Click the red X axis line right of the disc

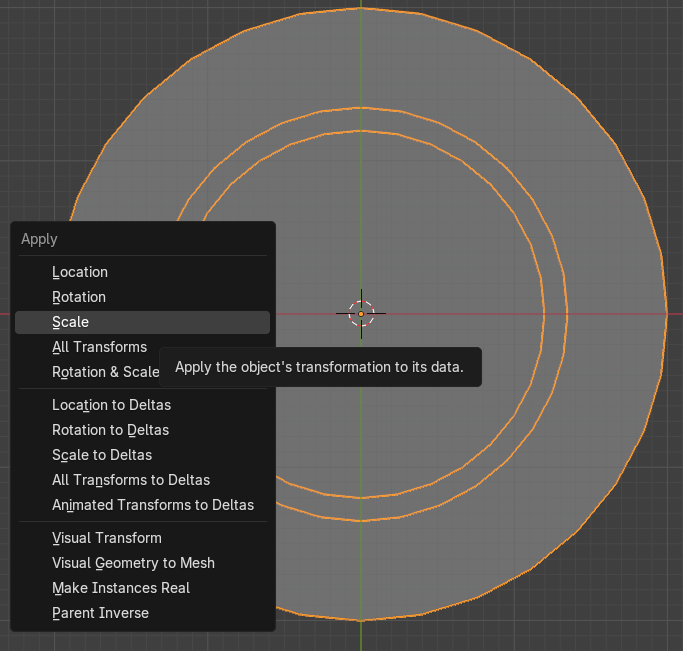pos(675,314)
